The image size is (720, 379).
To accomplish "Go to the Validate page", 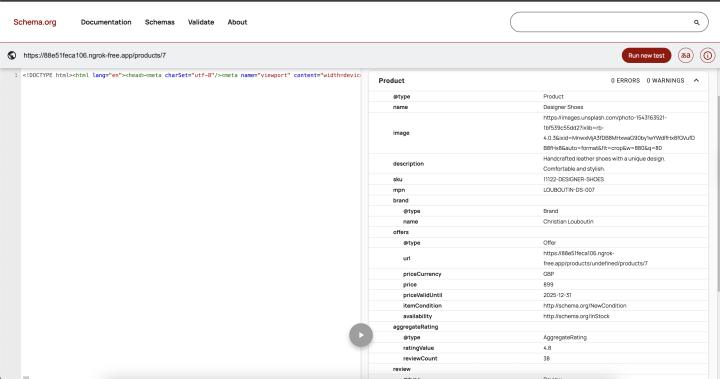I will 201,22.
